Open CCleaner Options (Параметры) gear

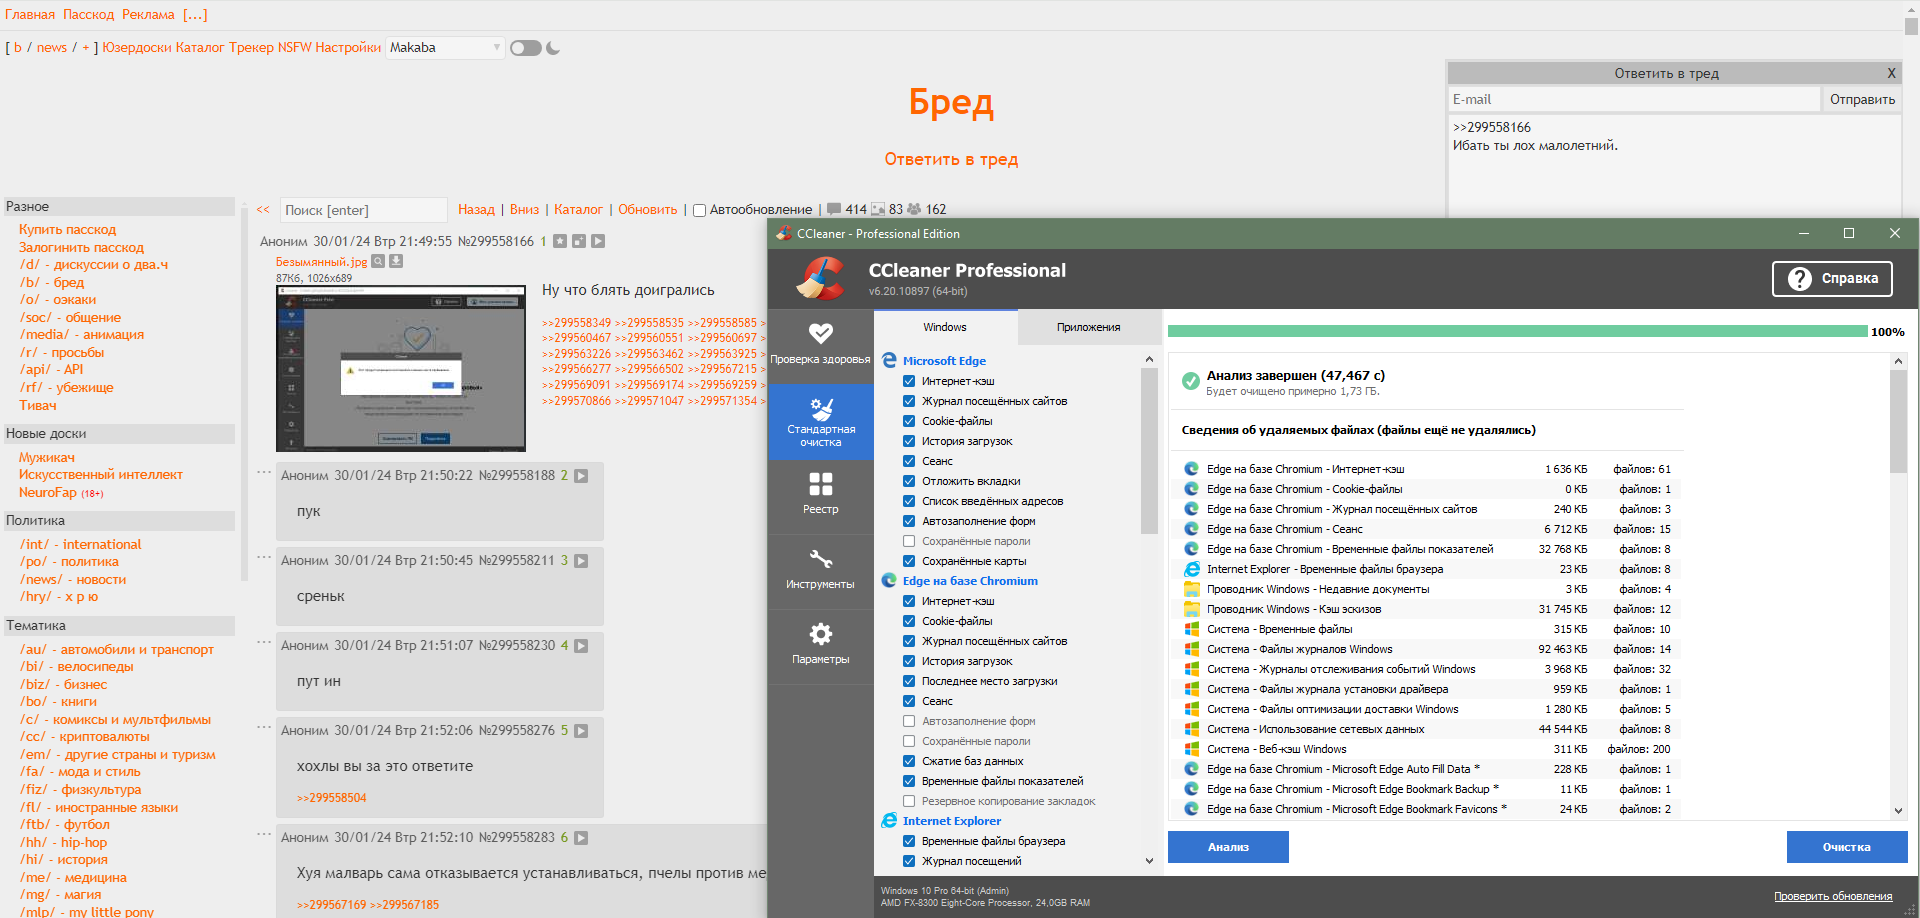click(x=820, y=645)
